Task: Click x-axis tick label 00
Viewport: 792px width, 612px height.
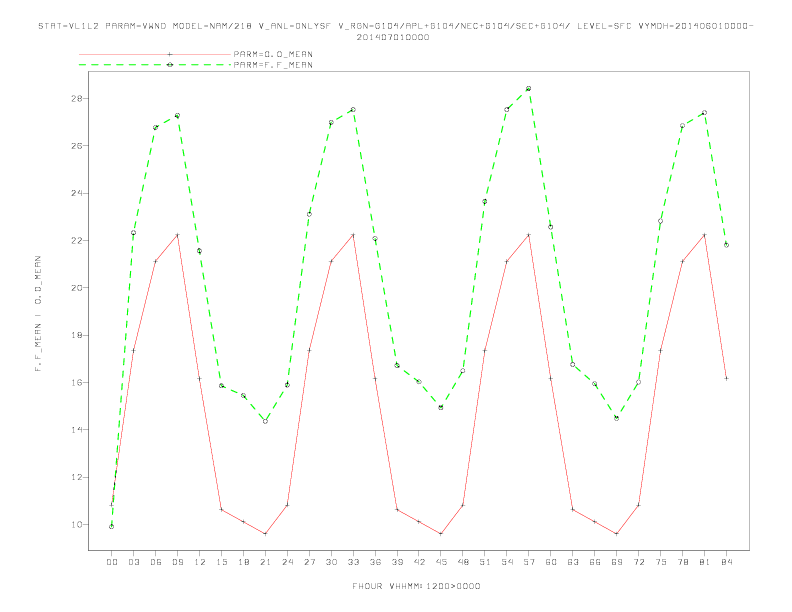Action: coord(112,562)
